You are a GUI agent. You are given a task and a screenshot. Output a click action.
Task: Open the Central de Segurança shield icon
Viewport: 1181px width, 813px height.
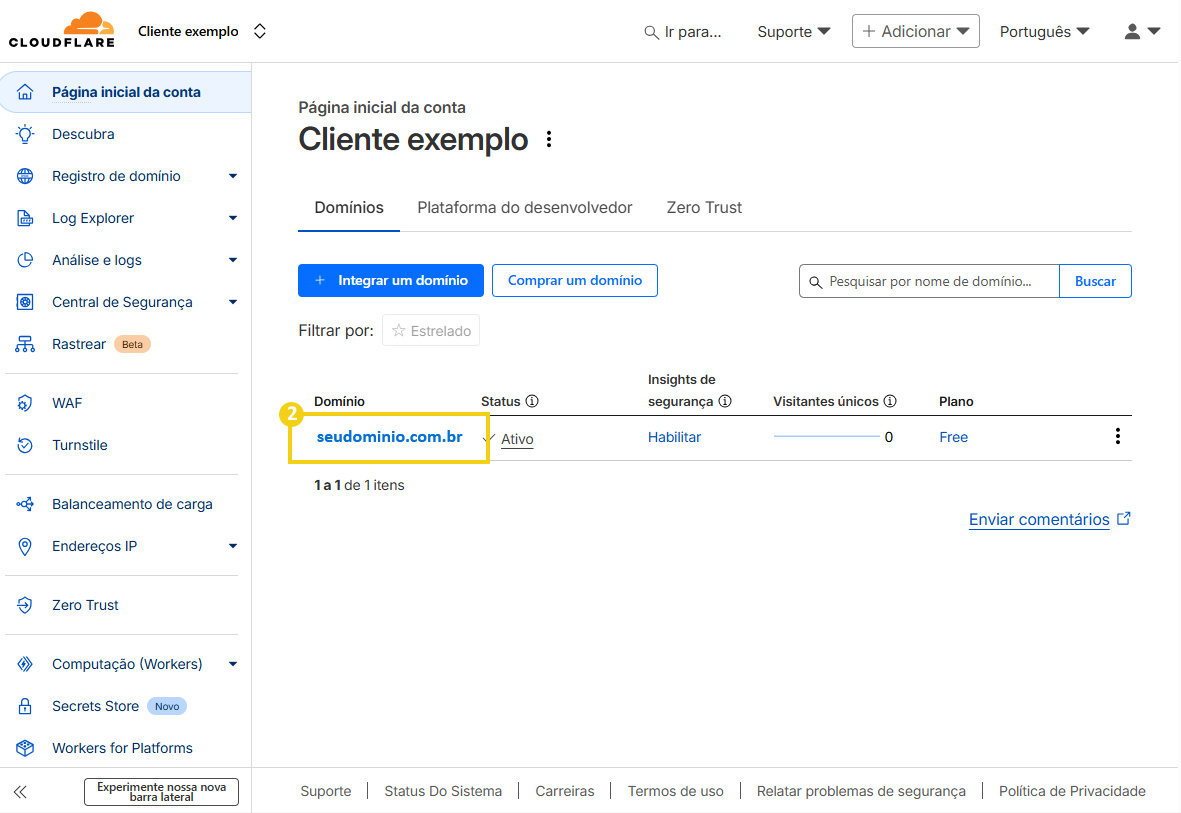point(28,301)
